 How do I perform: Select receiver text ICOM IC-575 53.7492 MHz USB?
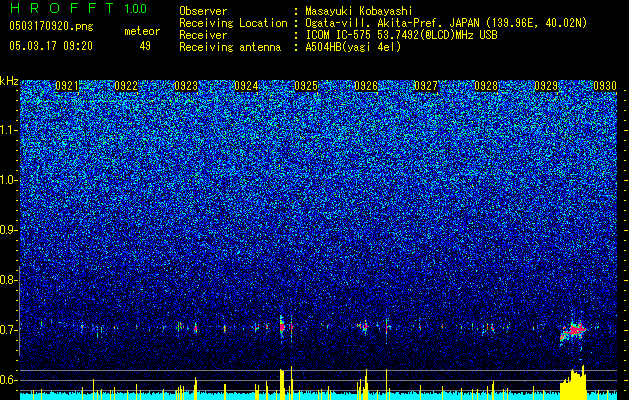click(x=401, y=35)
